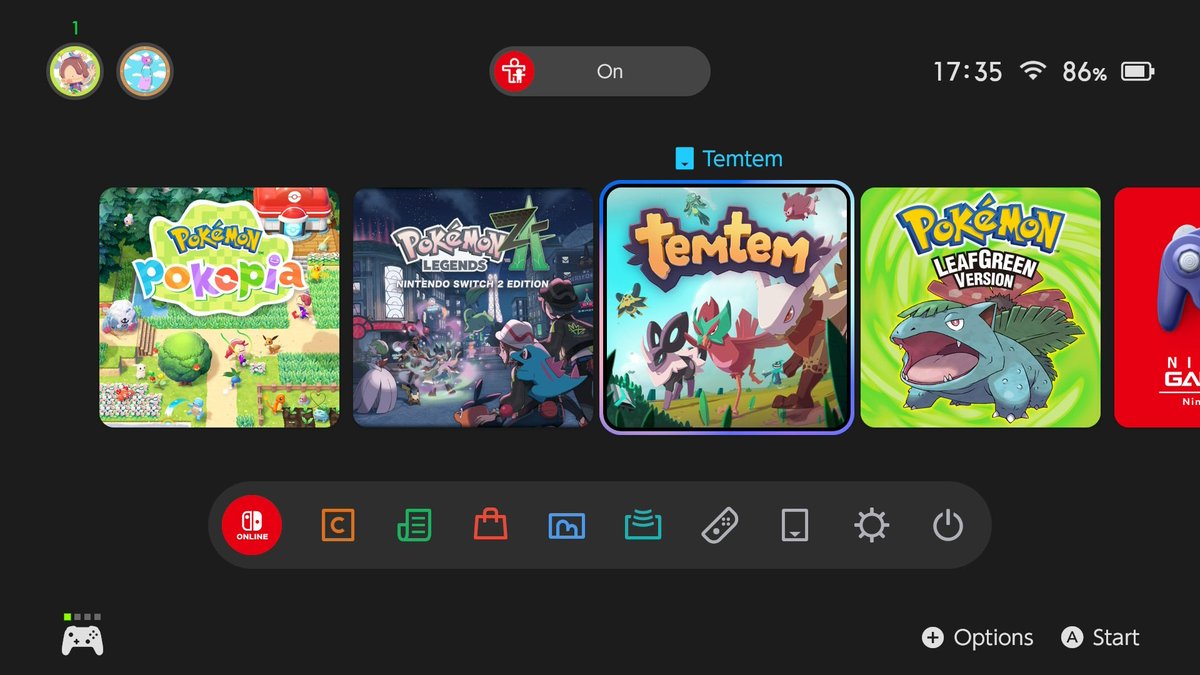Screen dimensions: 1200x675
Task: Click the Temtem title label
Action: [742, 159]
